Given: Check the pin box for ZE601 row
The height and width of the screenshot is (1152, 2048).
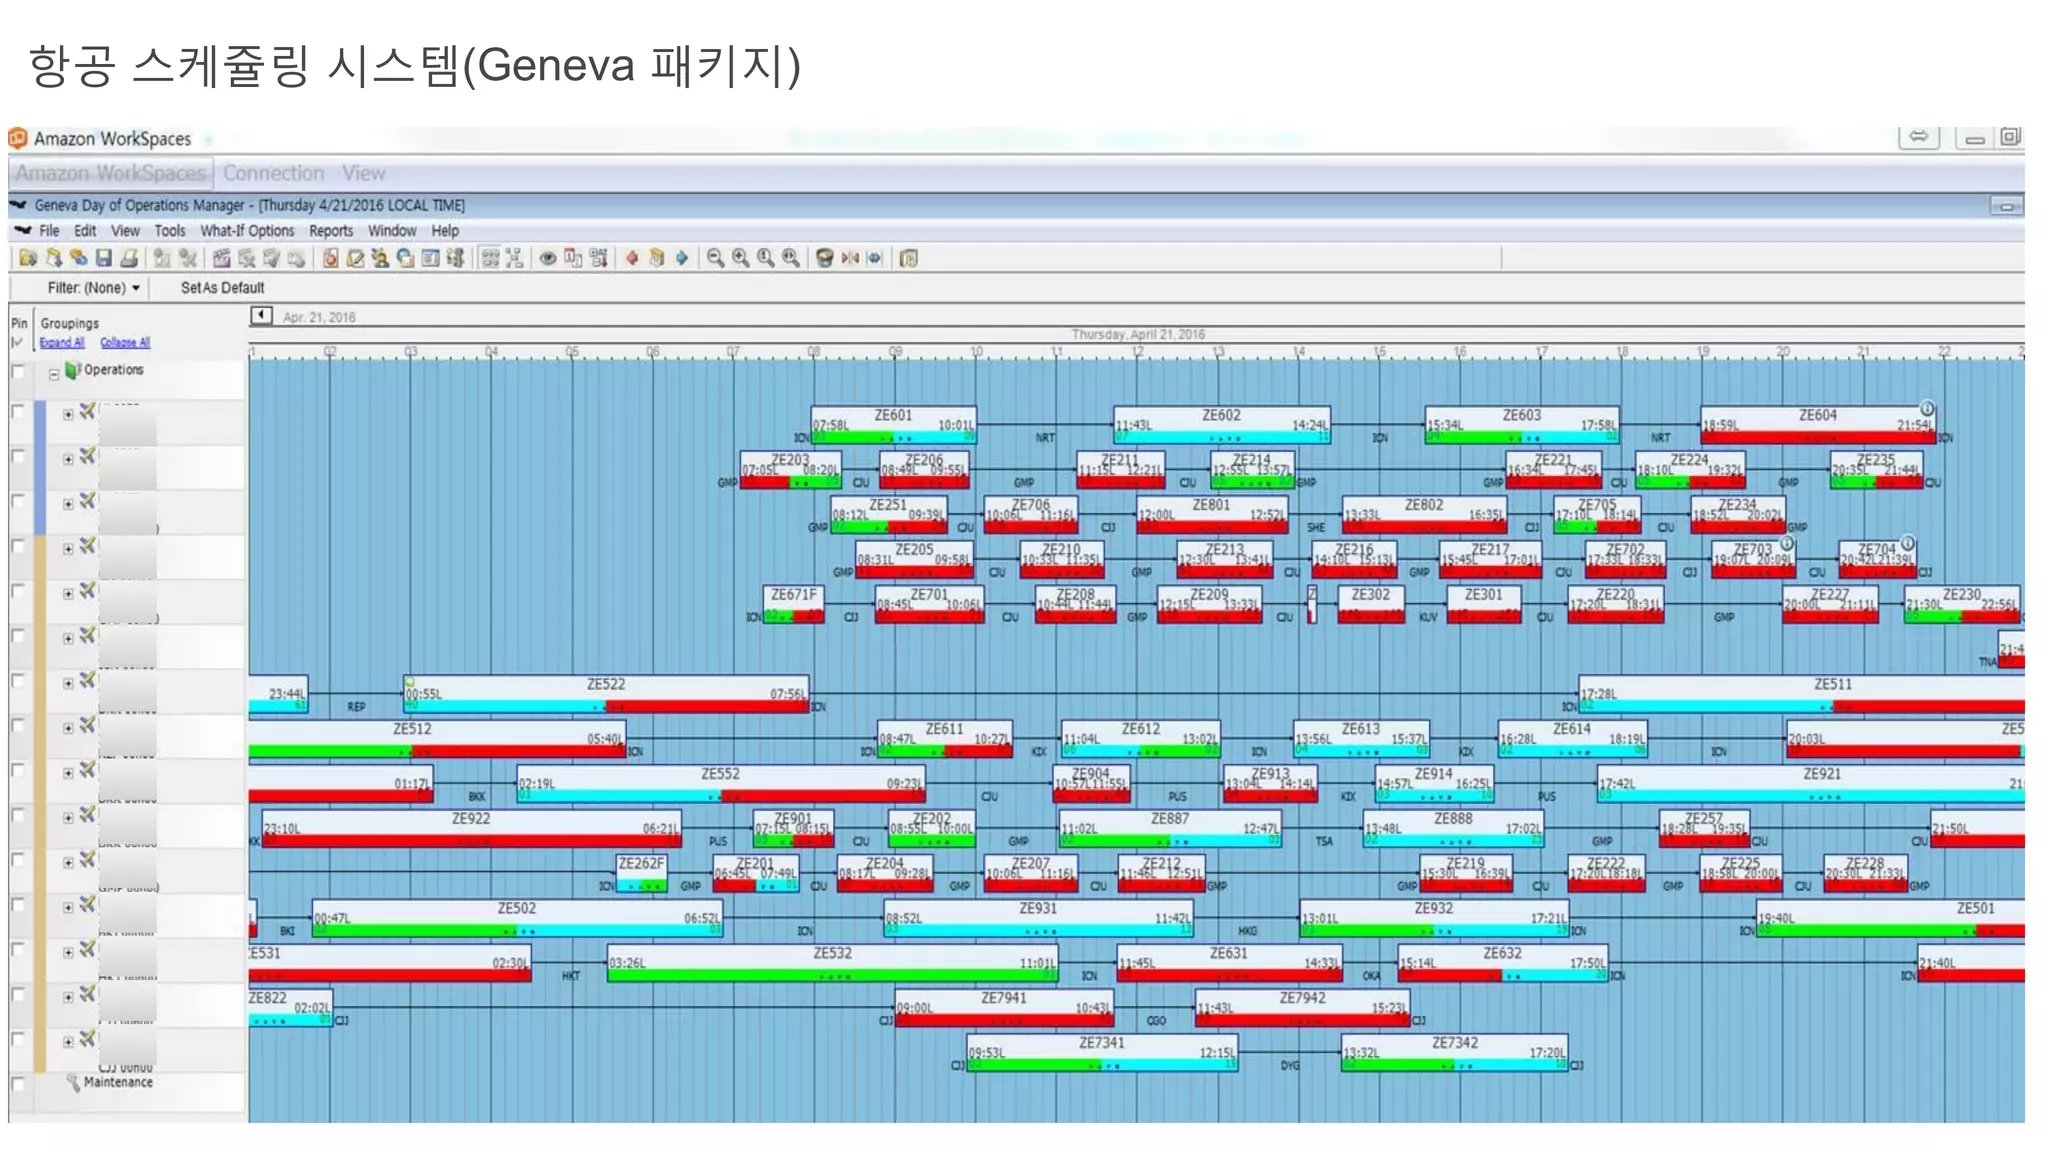Looking at the screenshot, I should pyautogui.click(x=18, y=412).
